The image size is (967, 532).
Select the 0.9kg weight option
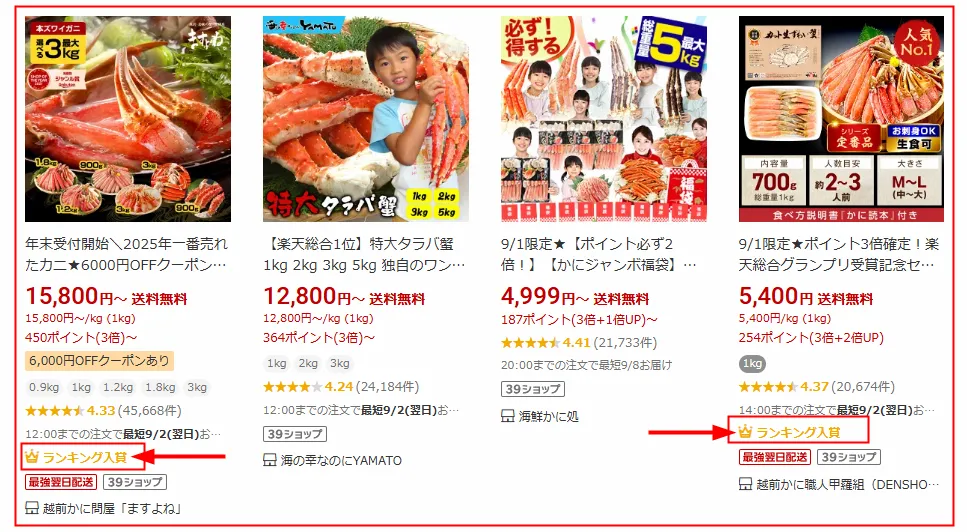point(44,387)
